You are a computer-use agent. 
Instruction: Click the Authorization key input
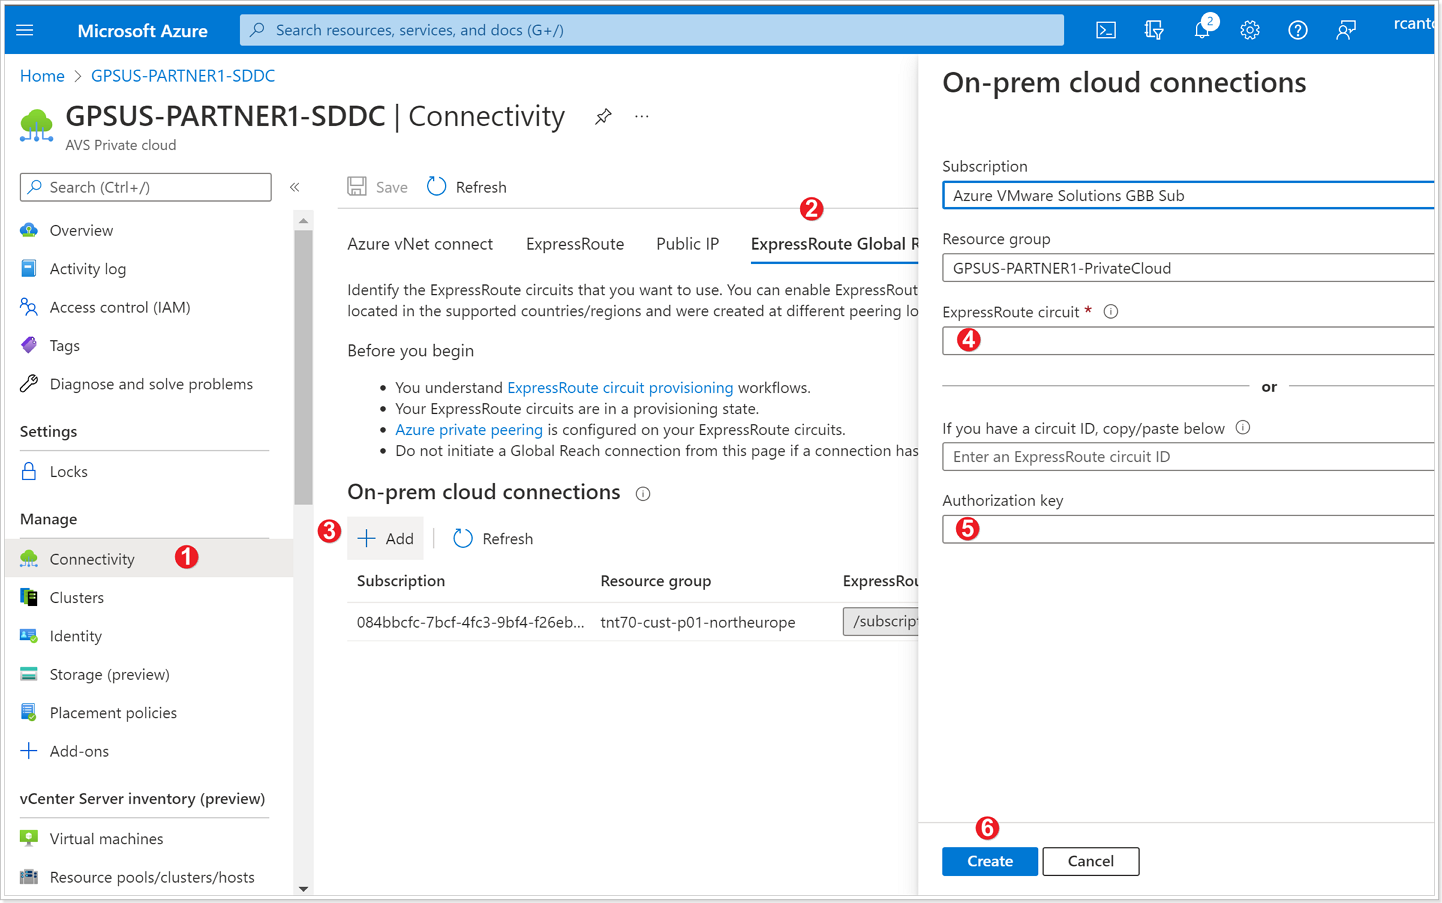(x=1188, y=529)
